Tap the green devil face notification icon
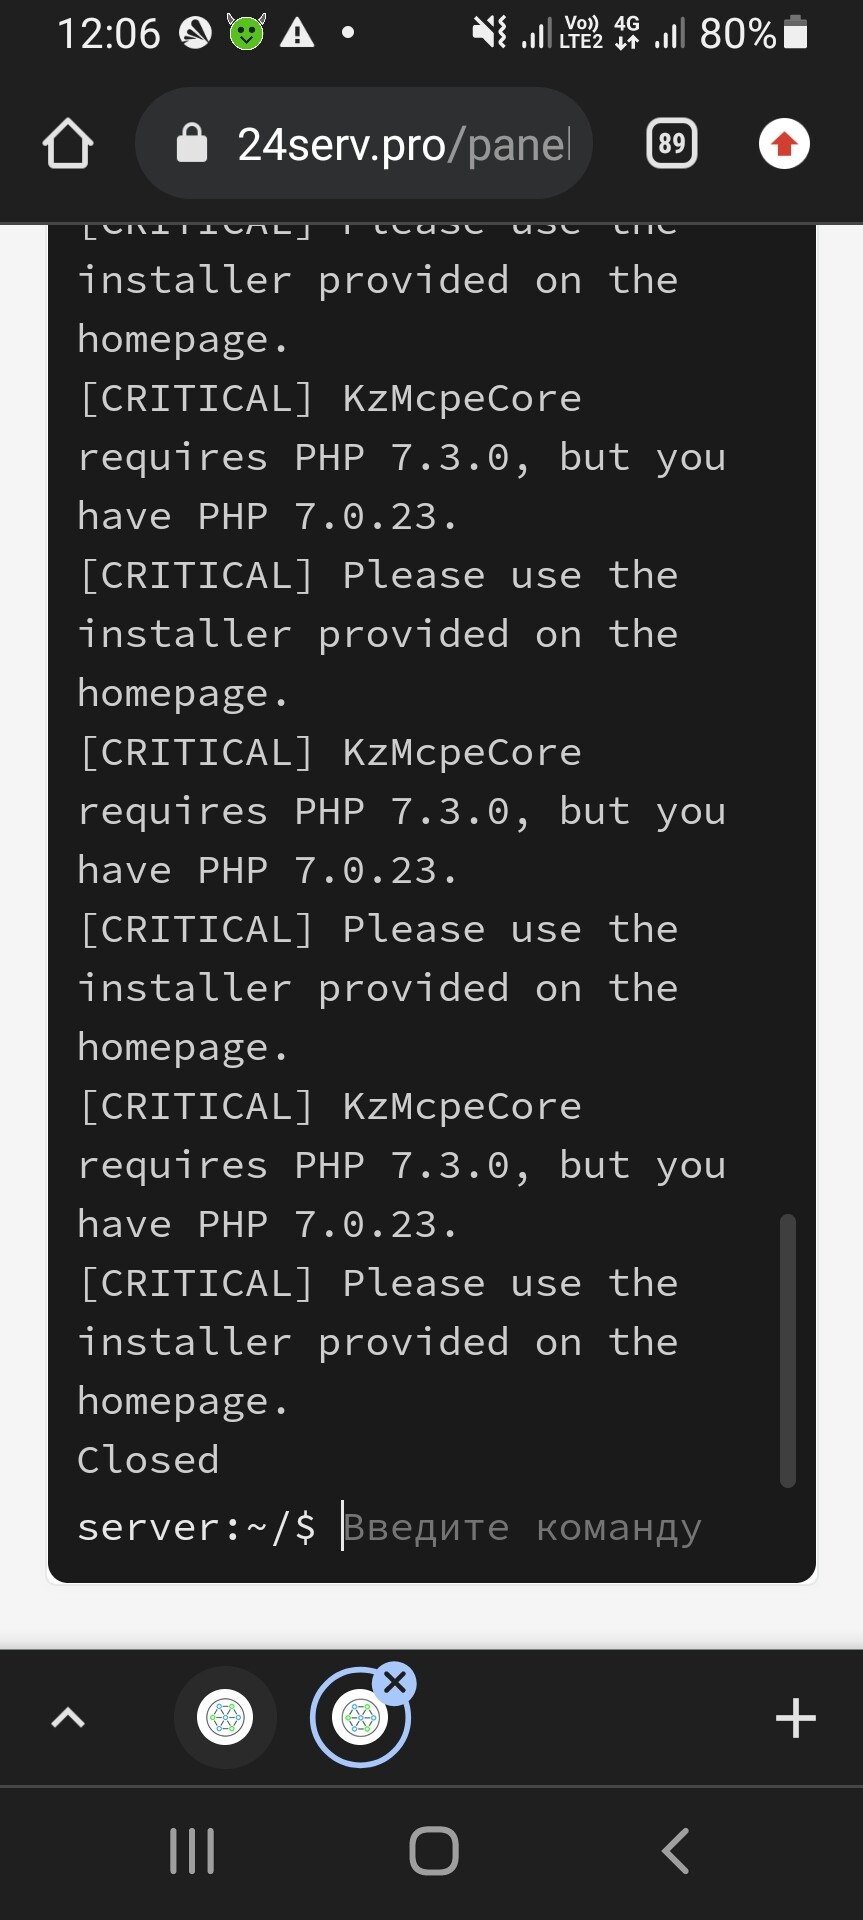This screenshot has width=863, height=1920. pos(246,33)
